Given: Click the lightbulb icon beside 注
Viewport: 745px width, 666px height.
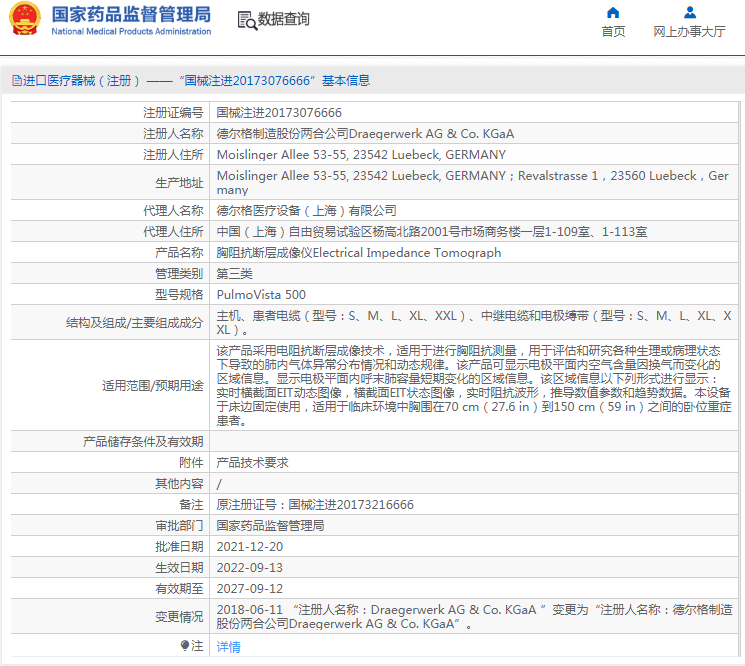Looking at the screenshot, I should pos(185,645).
